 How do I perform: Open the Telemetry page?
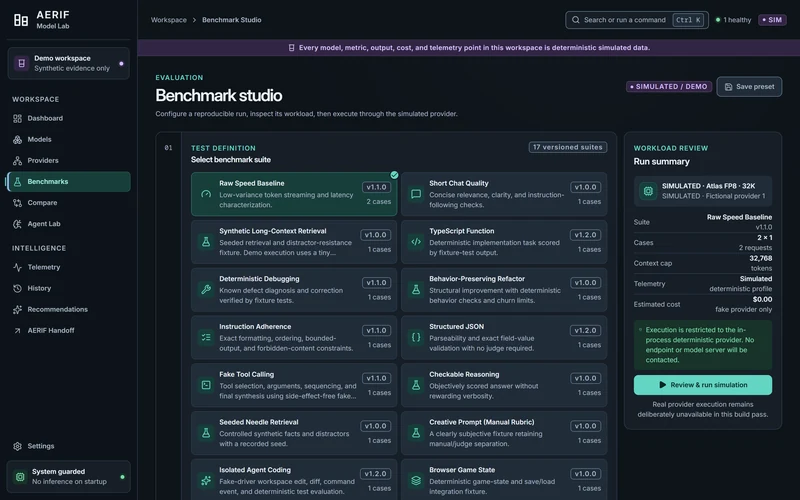tap(68, 267)
